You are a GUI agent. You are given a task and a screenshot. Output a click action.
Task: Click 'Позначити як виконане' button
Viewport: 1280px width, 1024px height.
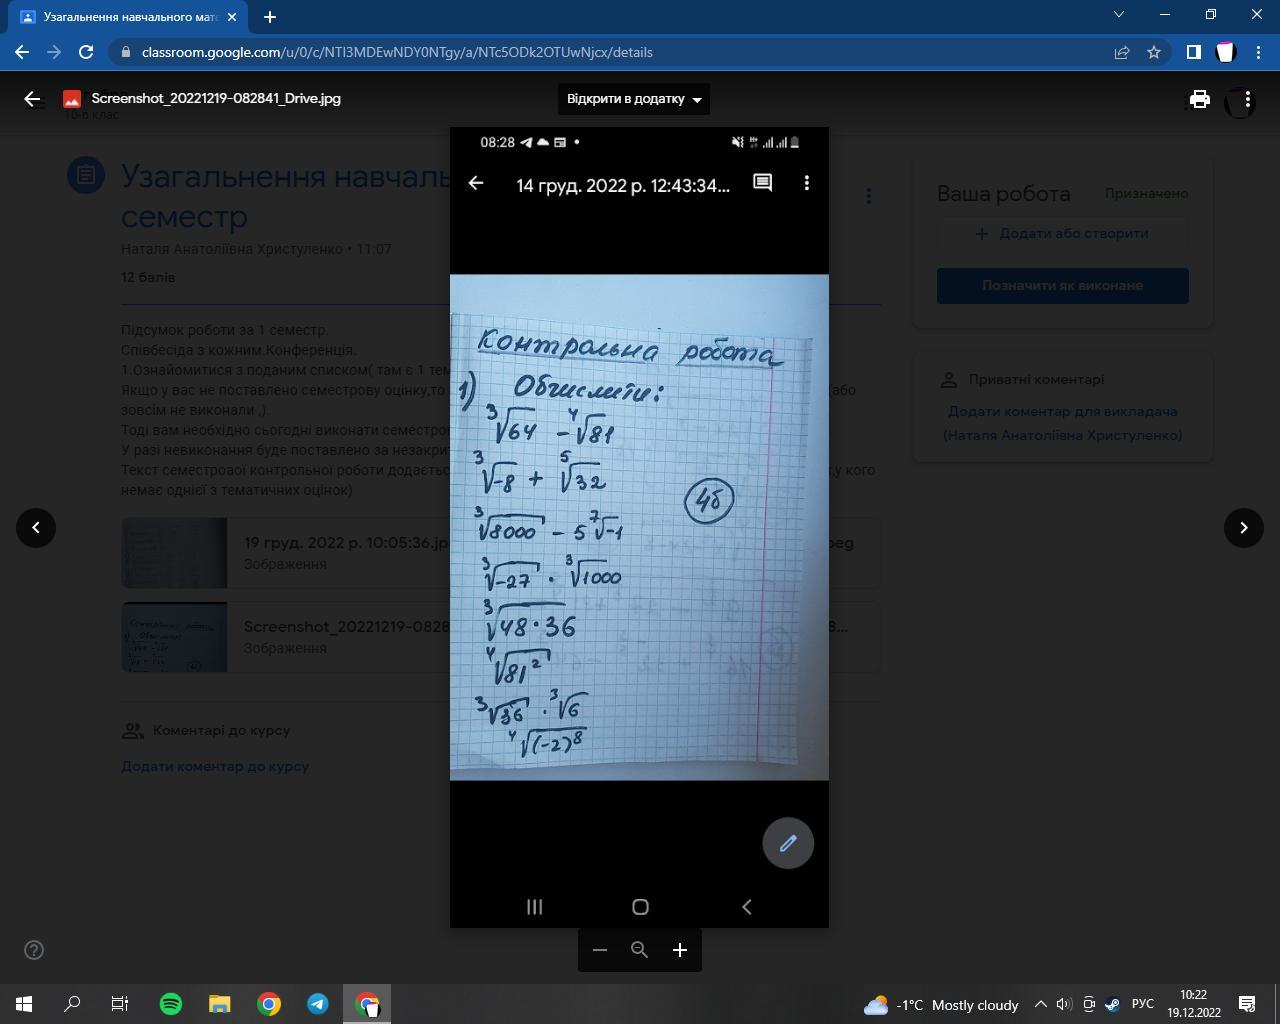click(1062, 285)
